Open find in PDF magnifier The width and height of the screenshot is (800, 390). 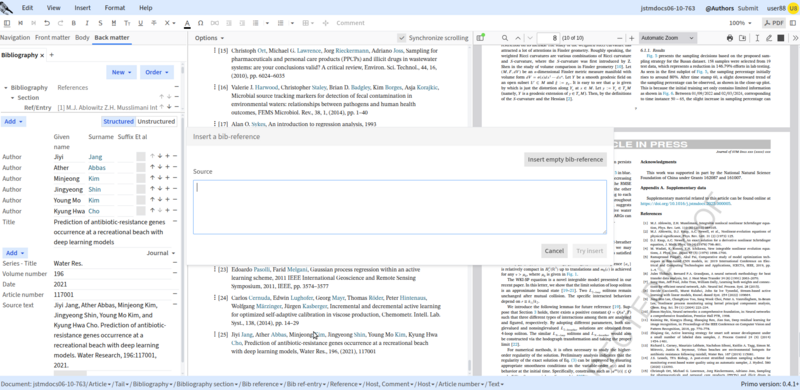tap(505, 38)
